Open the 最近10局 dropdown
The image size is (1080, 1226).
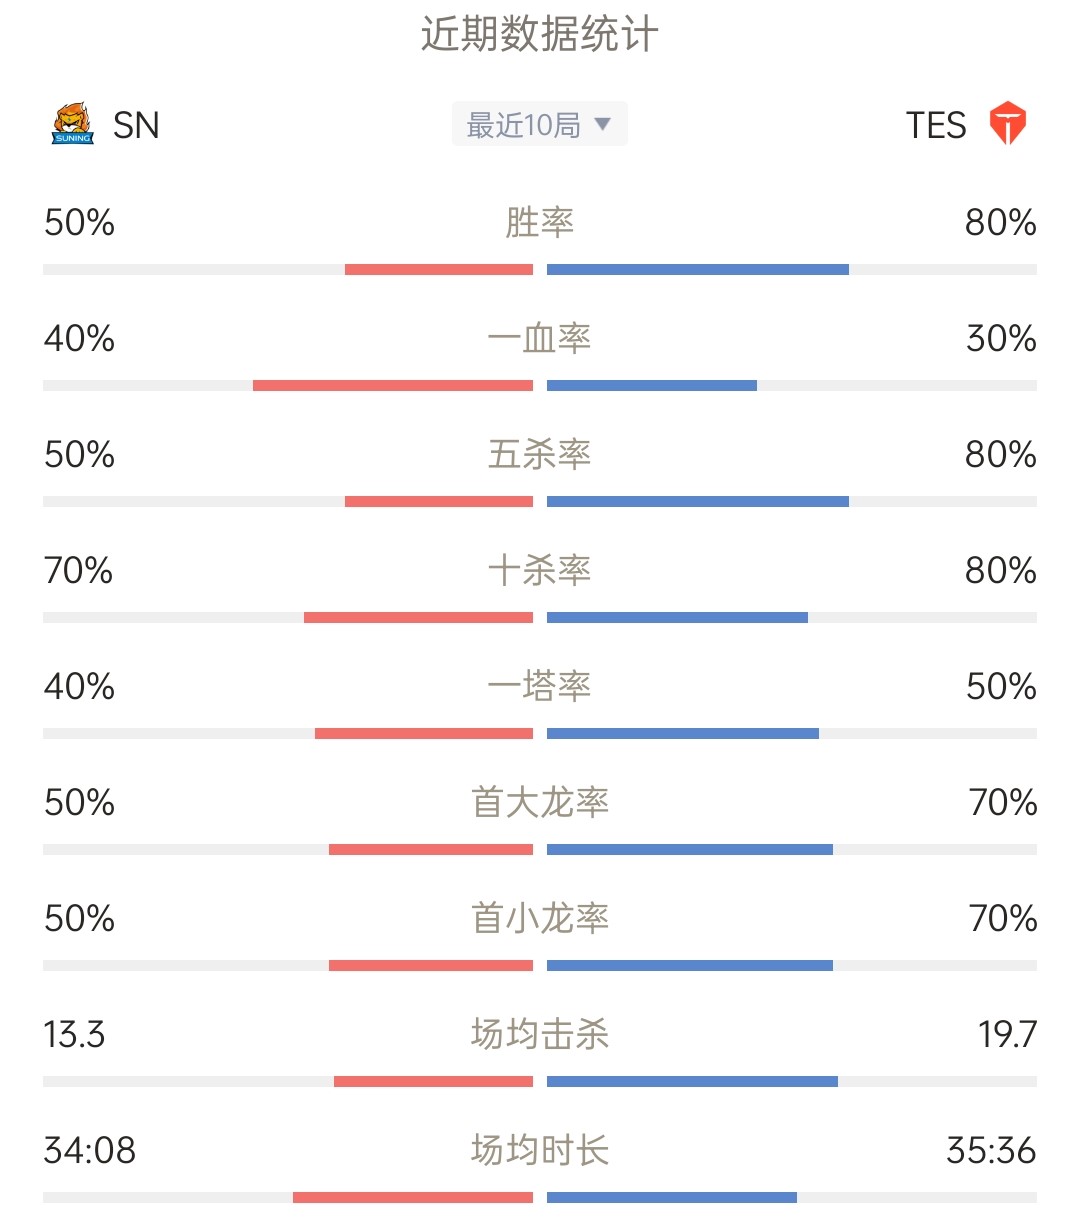coord(540,124)
